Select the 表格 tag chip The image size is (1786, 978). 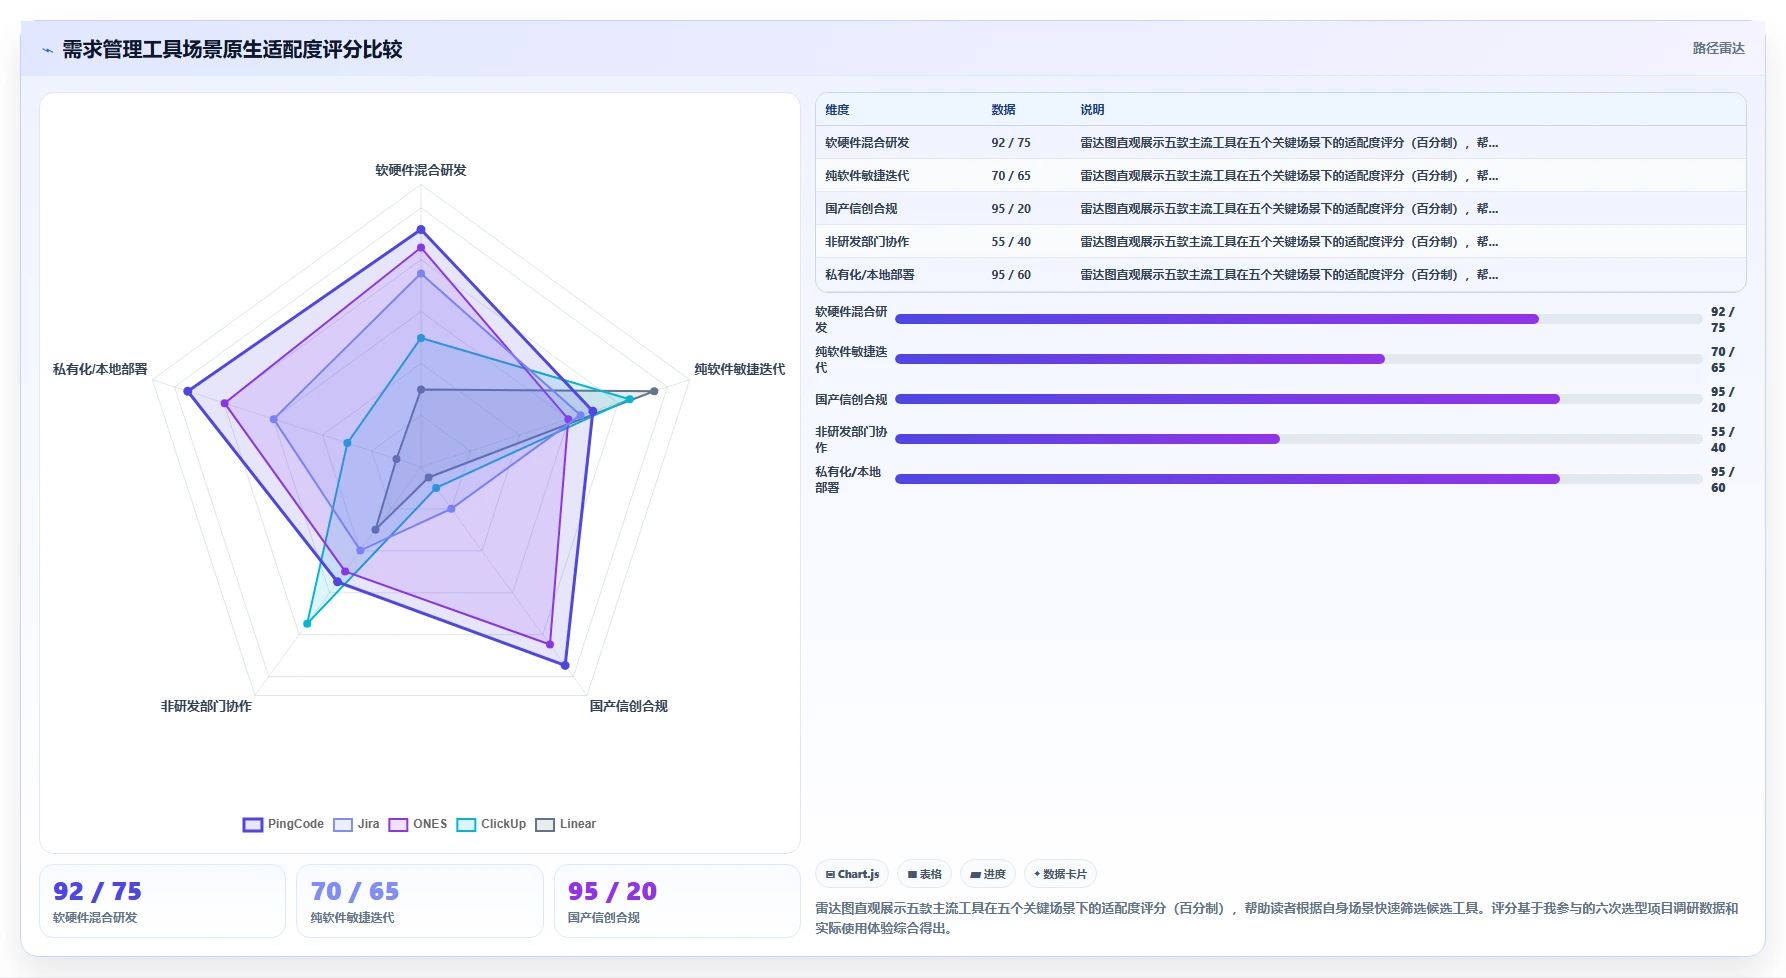point(925,874)
